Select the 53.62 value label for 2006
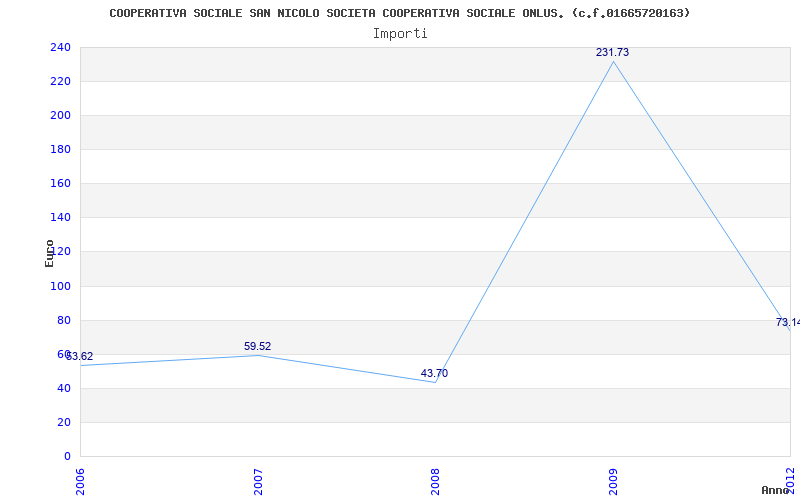The width and height of the screenshot is (800, 500). (x=80, y=357)
